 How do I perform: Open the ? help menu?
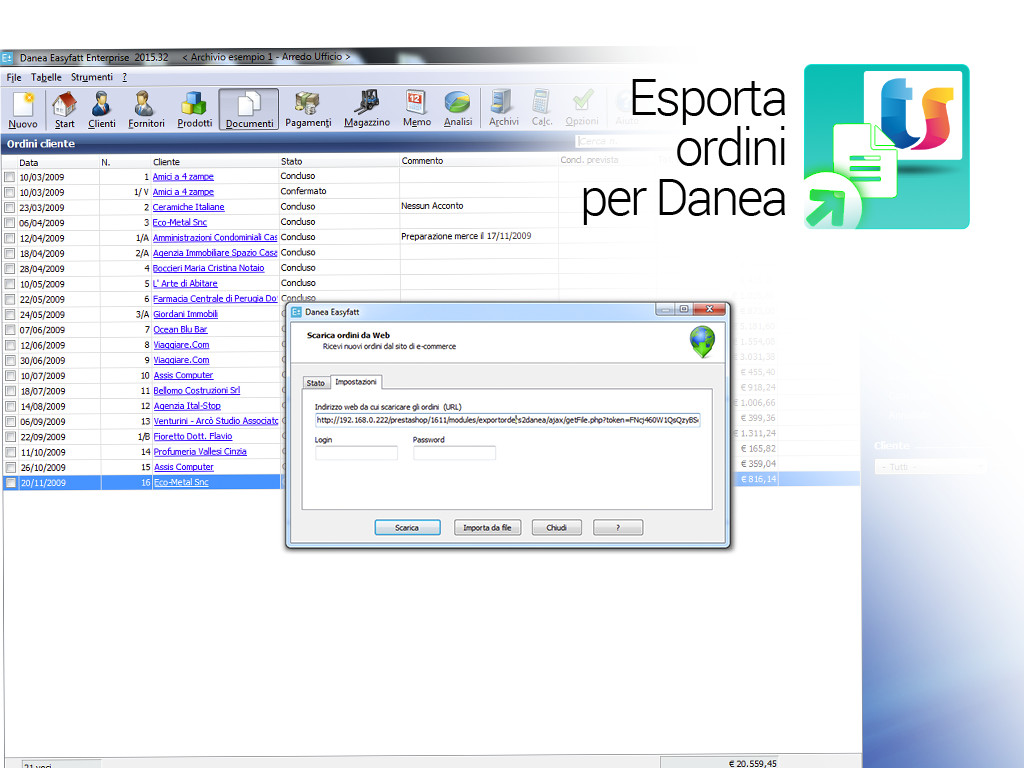coord(125,77)
